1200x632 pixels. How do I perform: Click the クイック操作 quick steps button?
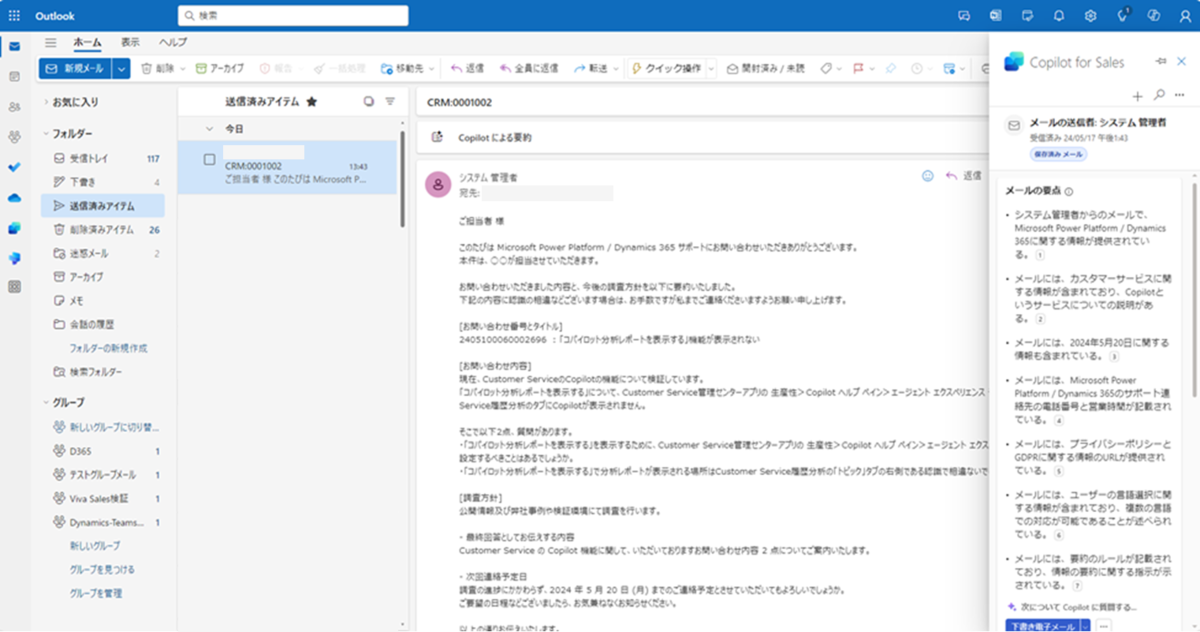tap(665, 68)
